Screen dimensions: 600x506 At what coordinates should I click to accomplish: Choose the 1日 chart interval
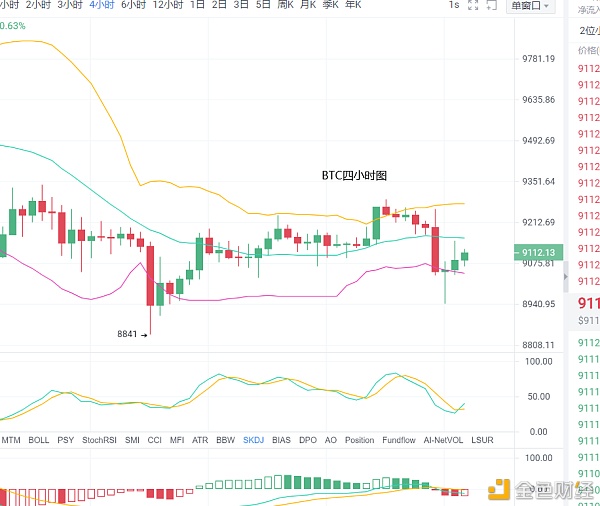click(x=197, y=5)
